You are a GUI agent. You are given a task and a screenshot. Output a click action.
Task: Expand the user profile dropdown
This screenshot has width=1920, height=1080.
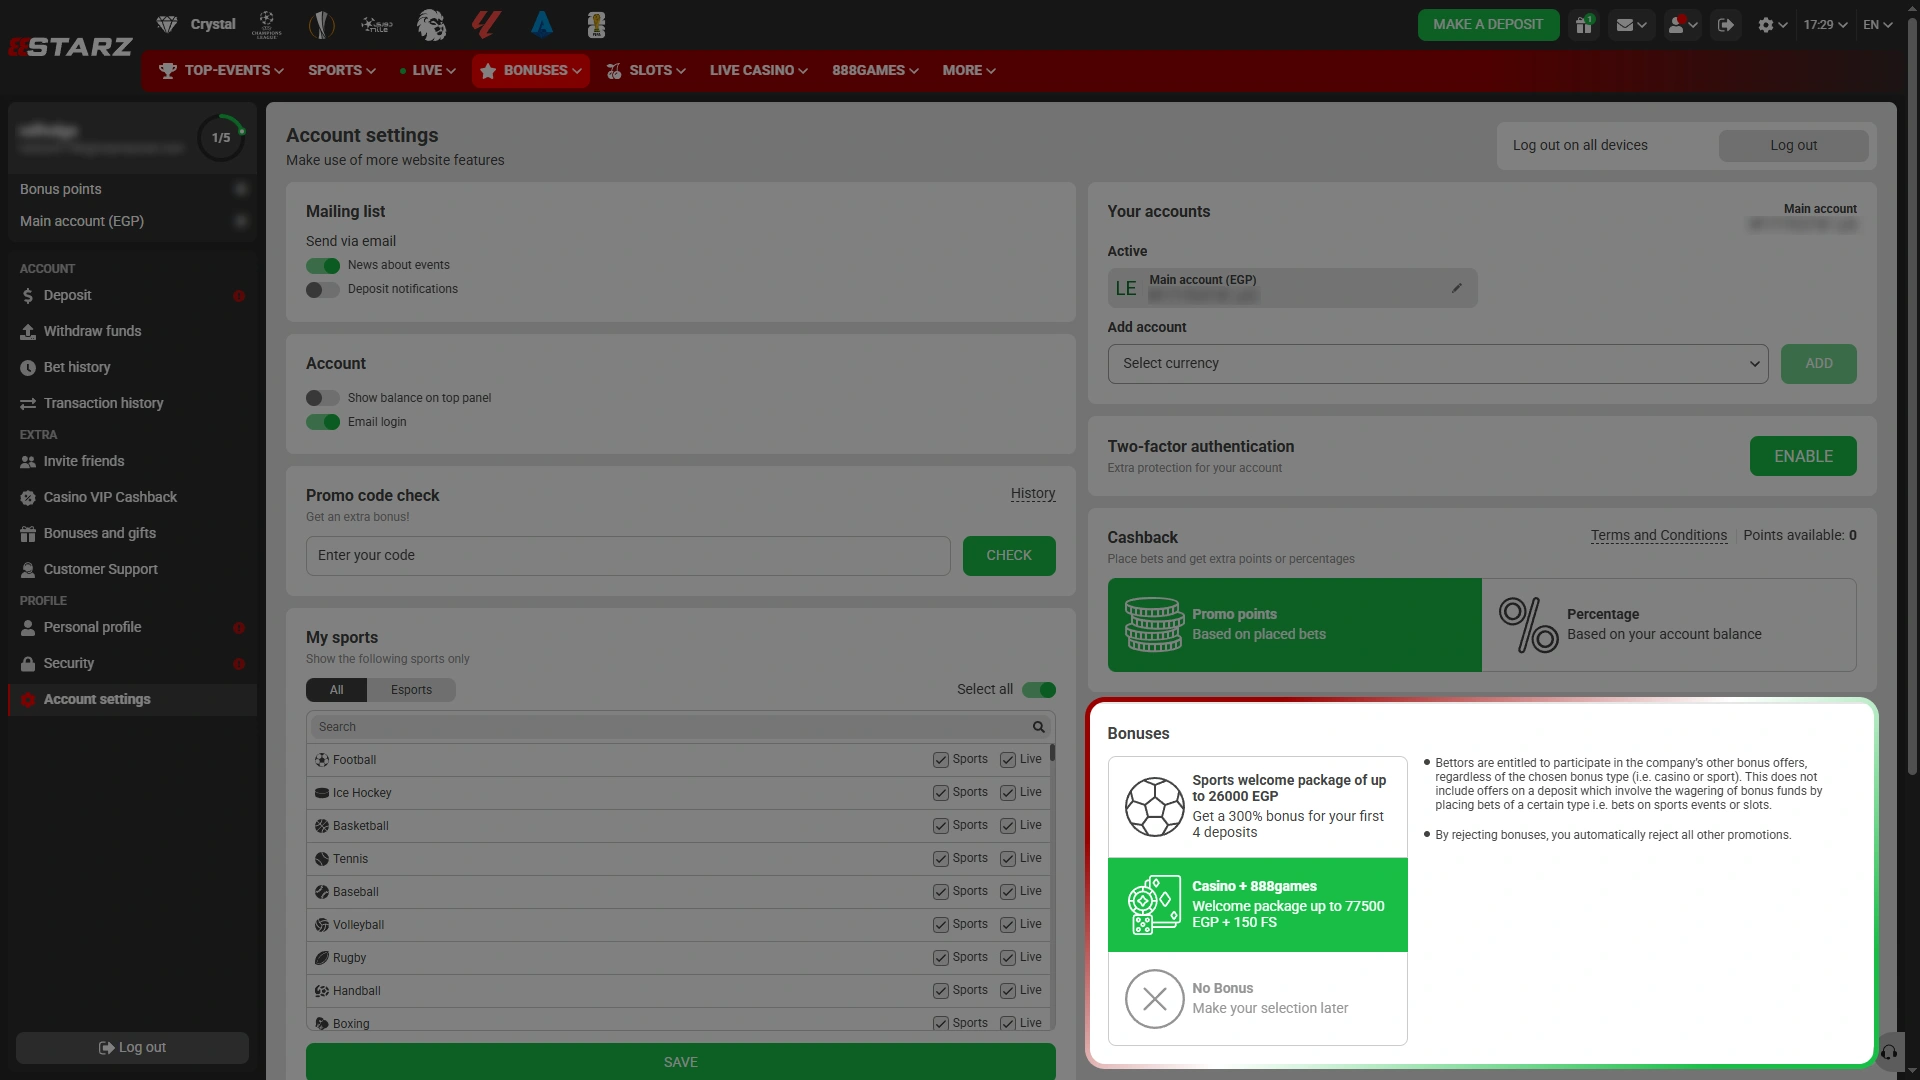tap(1683, 25)
